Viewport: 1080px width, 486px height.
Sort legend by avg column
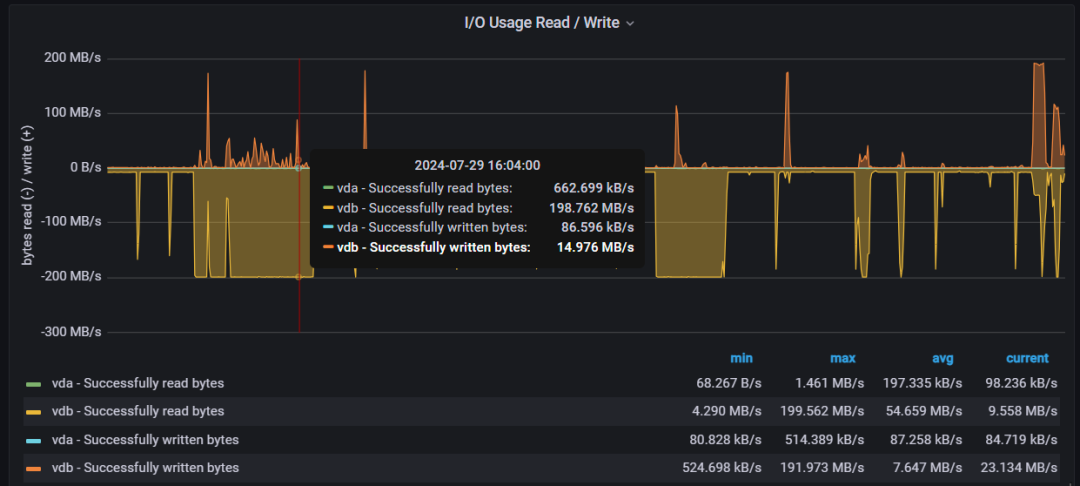pyautogui.click(x=943, y=358)
